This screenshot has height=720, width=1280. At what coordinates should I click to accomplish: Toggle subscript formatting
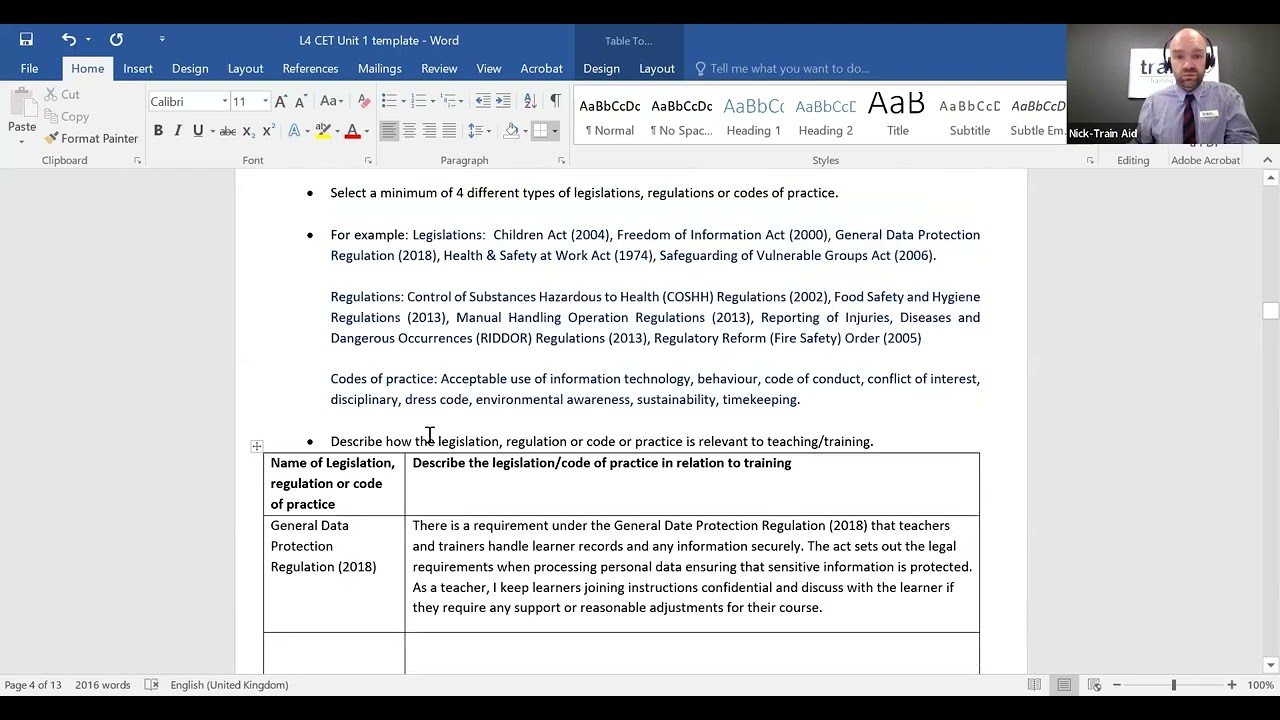248,131
